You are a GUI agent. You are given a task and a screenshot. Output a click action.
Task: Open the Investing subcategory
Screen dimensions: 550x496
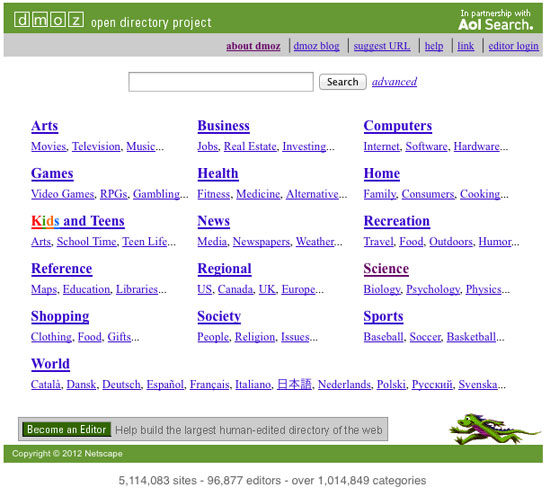coord(304,147)
